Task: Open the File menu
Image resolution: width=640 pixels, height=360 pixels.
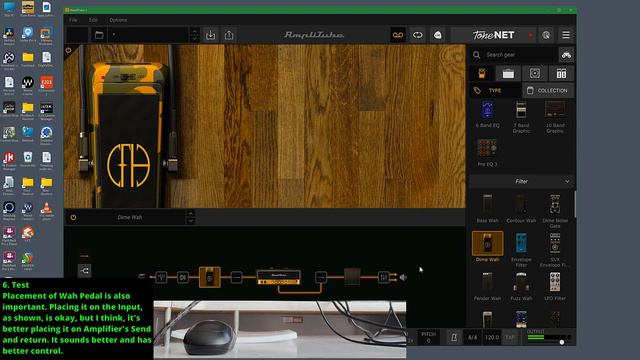Action: pos(73,20)
